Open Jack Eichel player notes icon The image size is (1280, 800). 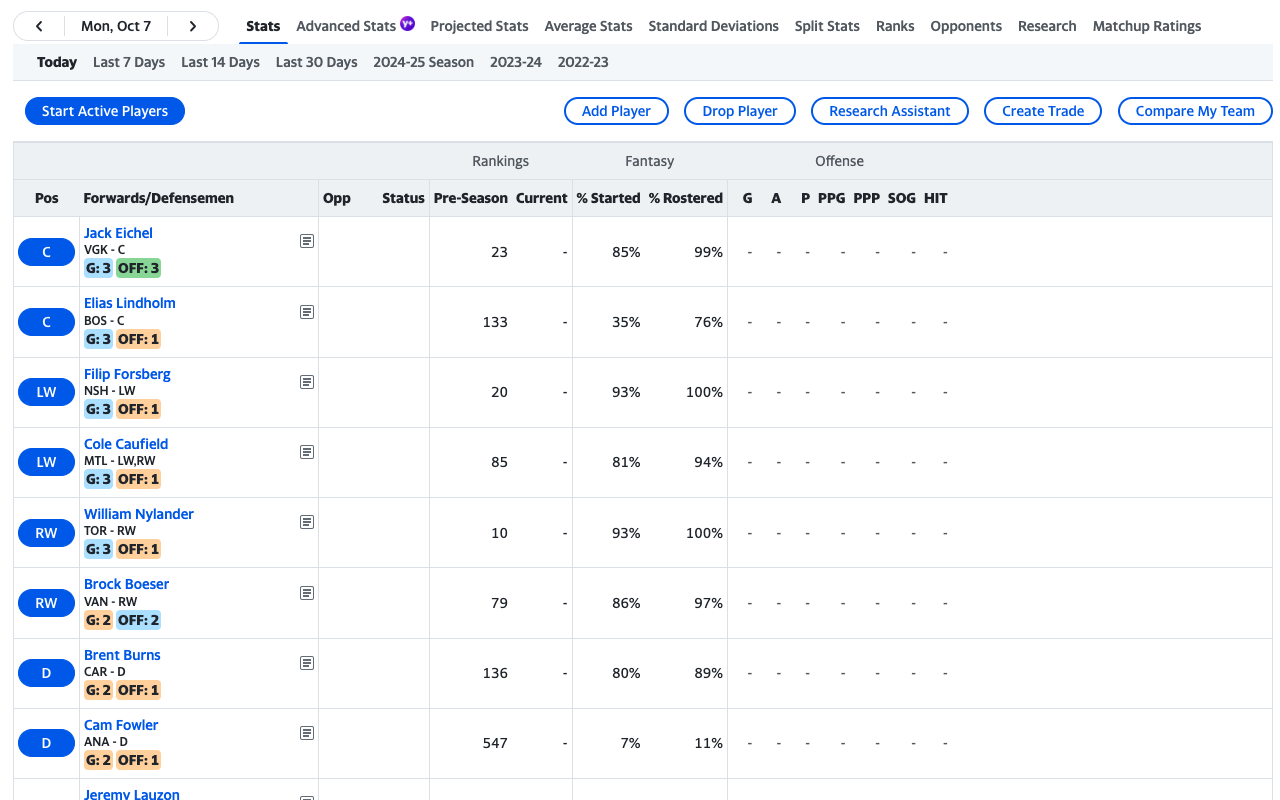pos(307,241)
